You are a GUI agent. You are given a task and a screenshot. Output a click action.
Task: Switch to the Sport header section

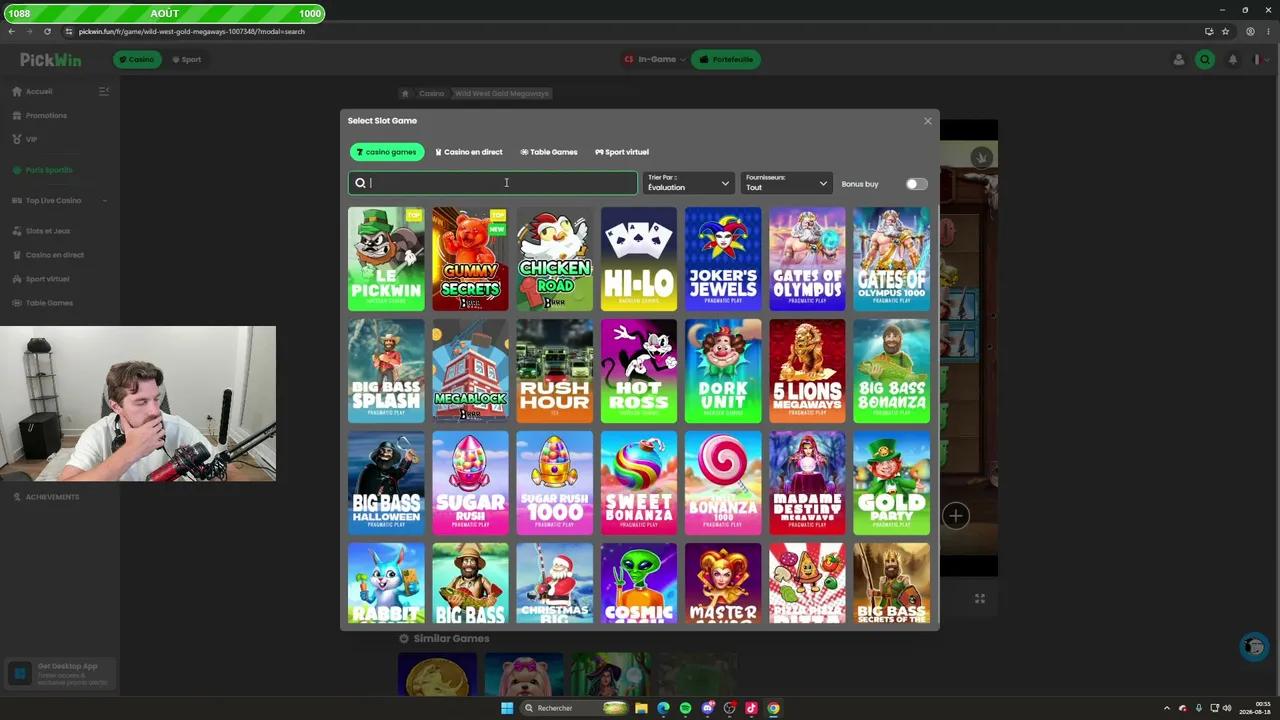point(186,59)
